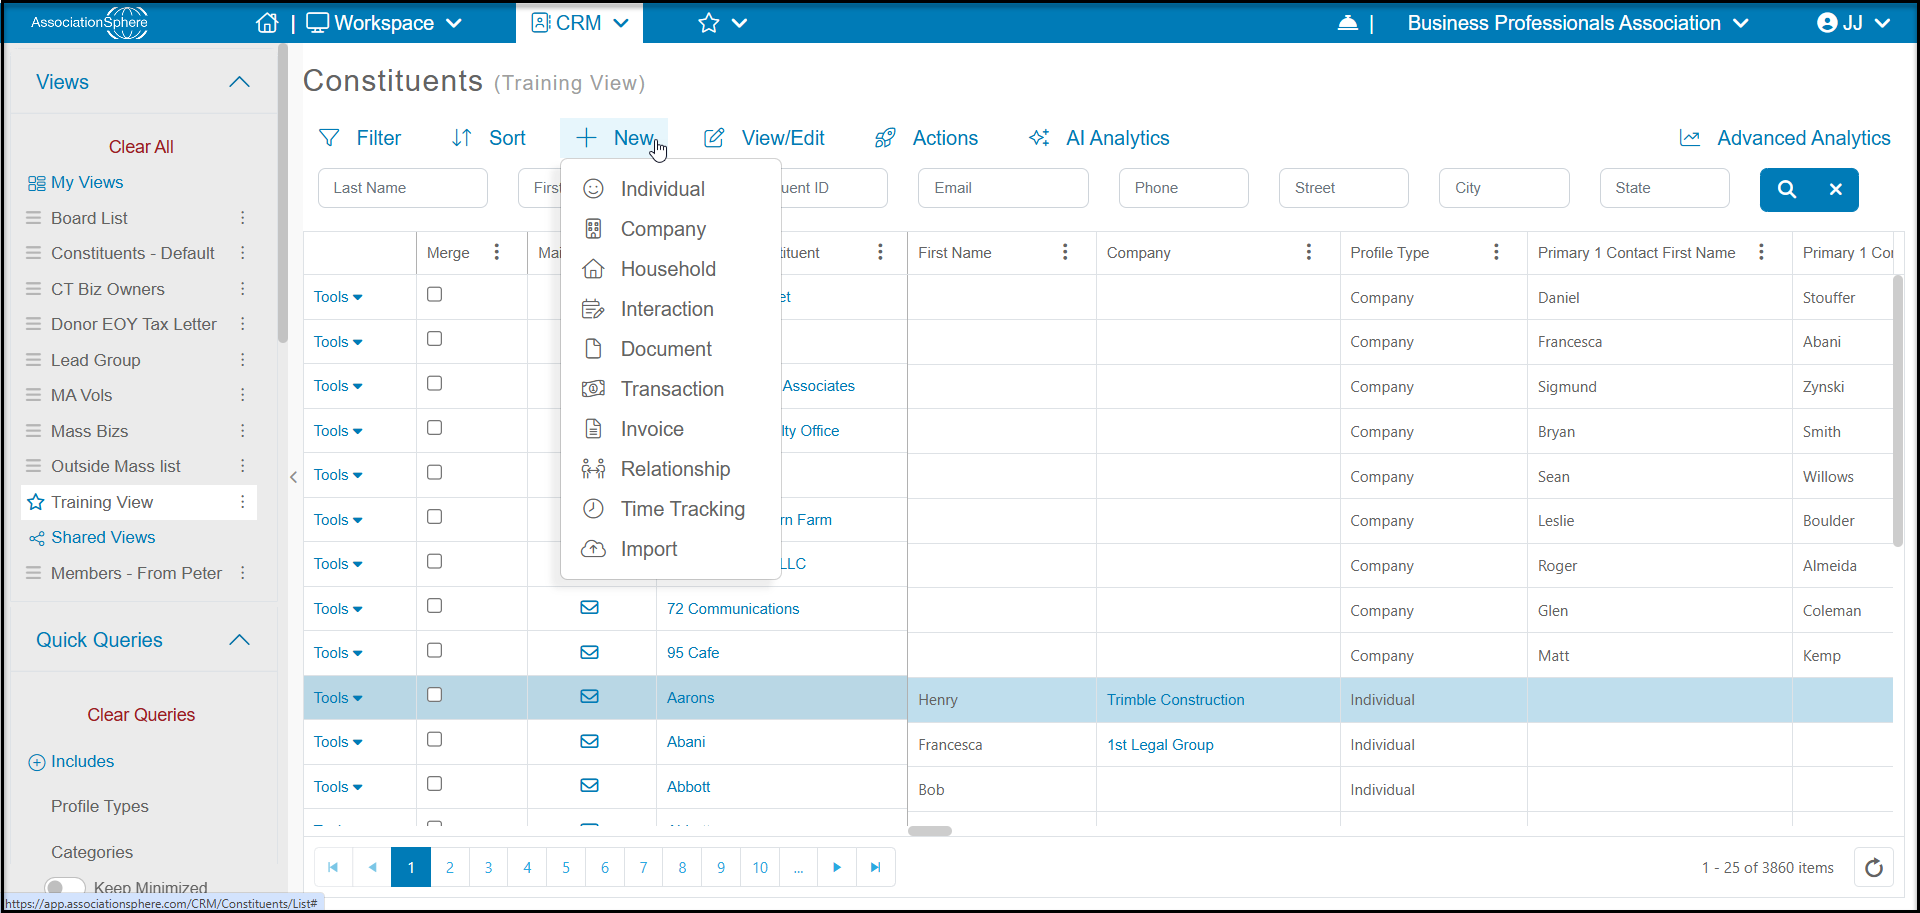Screen dimensions: 1920x913
Task: Open options dots for Board List view
Action: click(x=242, y=218)
